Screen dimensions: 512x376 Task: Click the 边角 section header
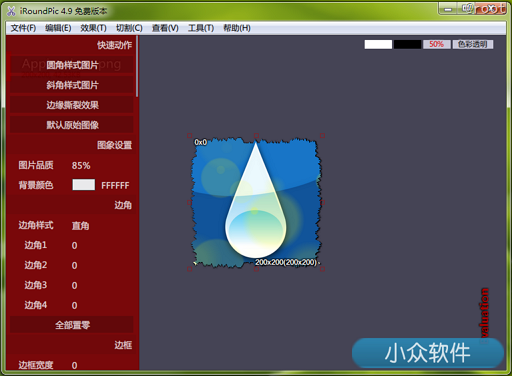123,205
